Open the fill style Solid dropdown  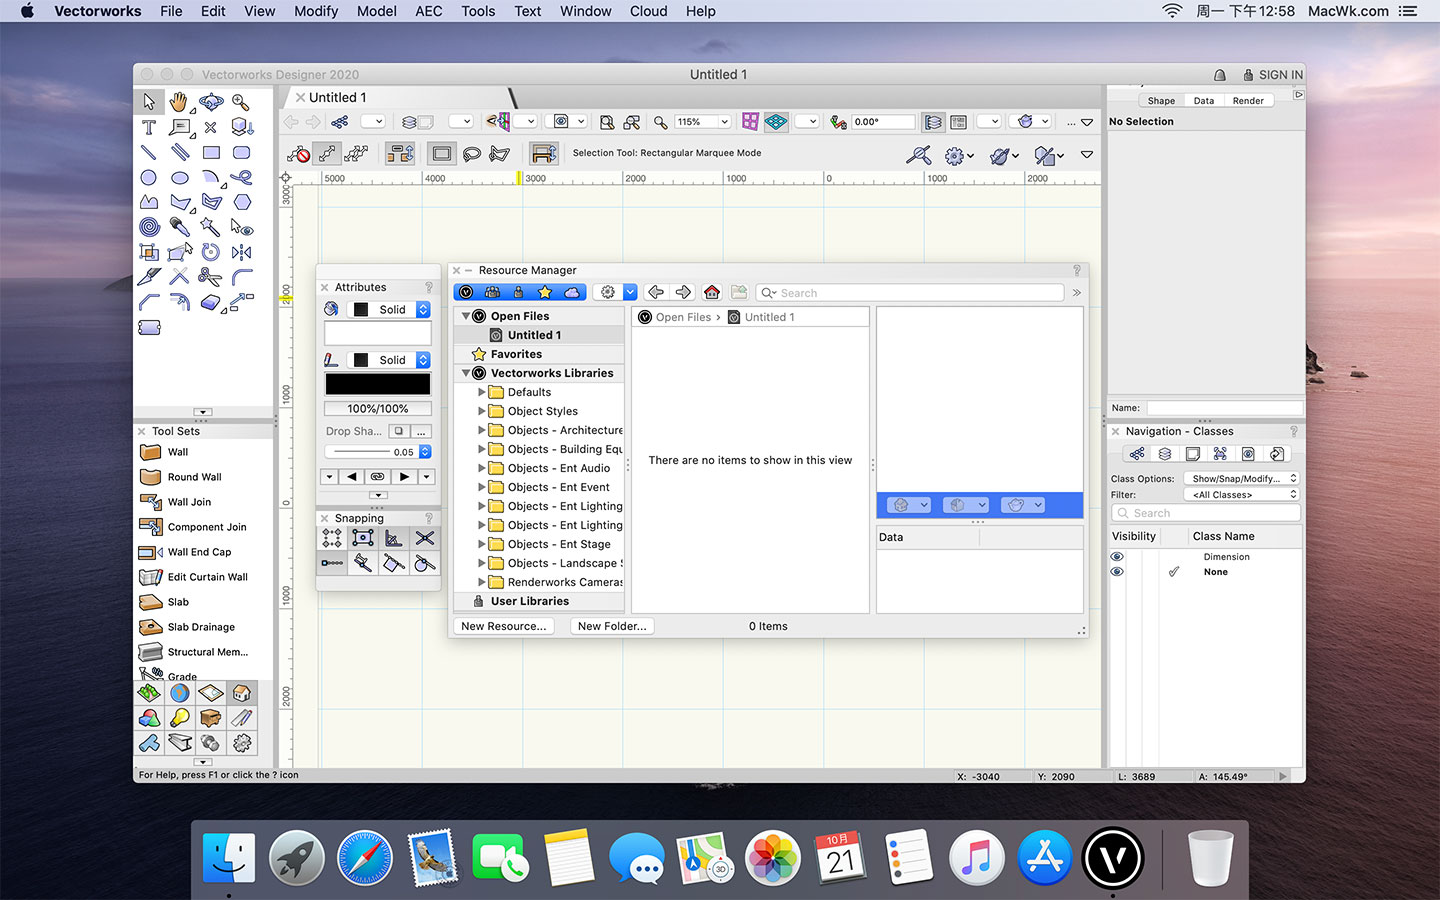point(390,310)
